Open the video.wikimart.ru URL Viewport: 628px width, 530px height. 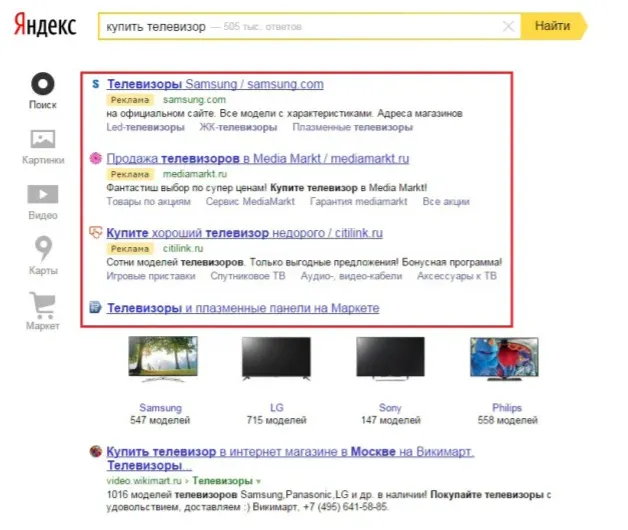click(144, 481)
